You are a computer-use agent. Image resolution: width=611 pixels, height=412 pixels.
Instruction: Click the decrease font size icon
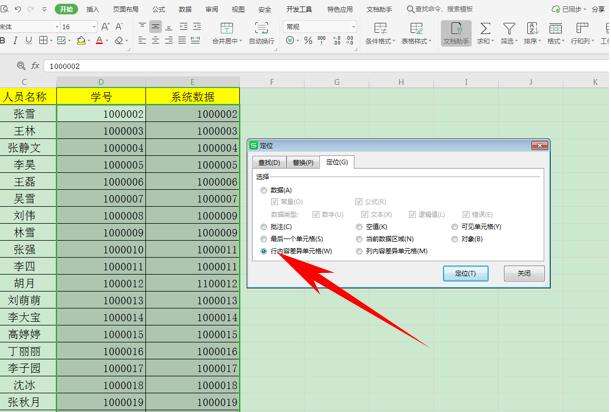(119, 27)
